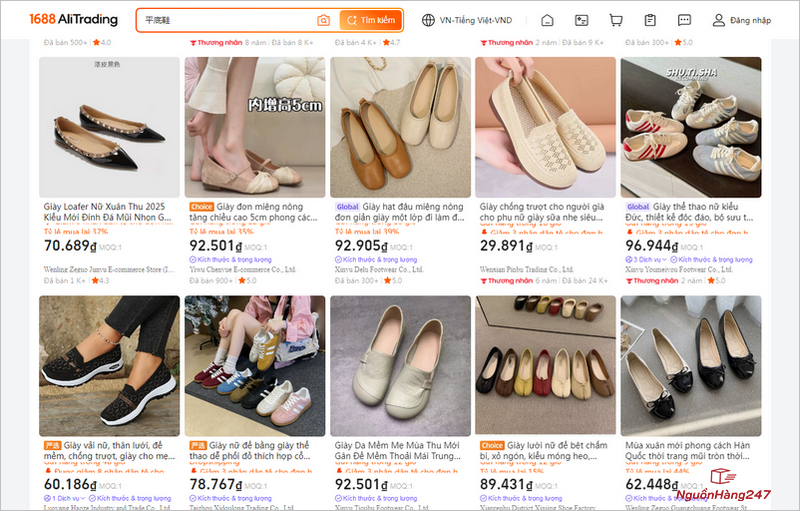The width and height of the screenshot is (800, 511).
Task: Open the image gallery icon in header
Action: pyautogui.click(x=582, y=20)
